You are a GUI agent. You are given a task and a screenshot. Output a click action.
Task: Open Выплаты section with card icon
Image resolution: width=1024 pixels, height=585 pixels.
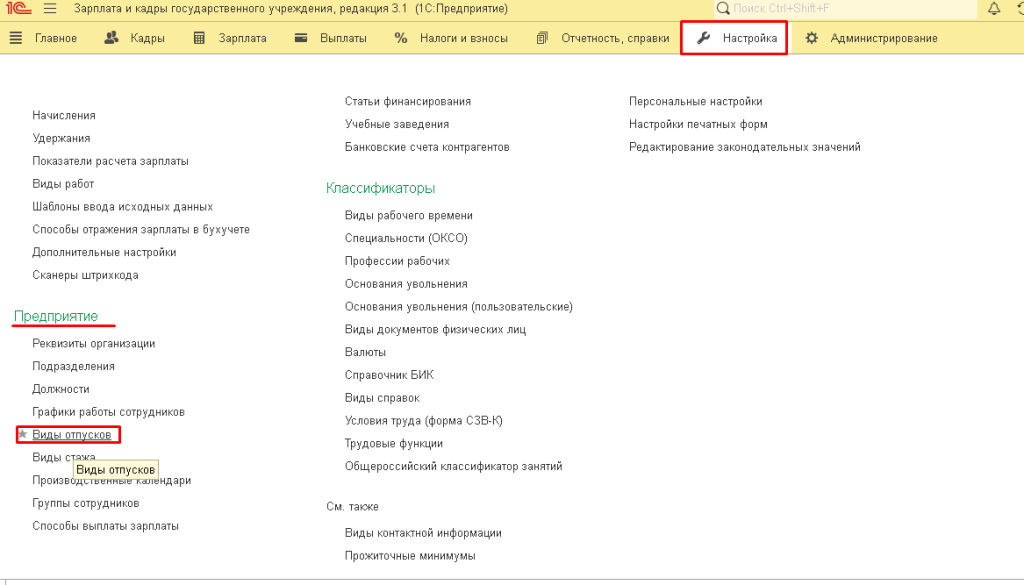point(330,38)
